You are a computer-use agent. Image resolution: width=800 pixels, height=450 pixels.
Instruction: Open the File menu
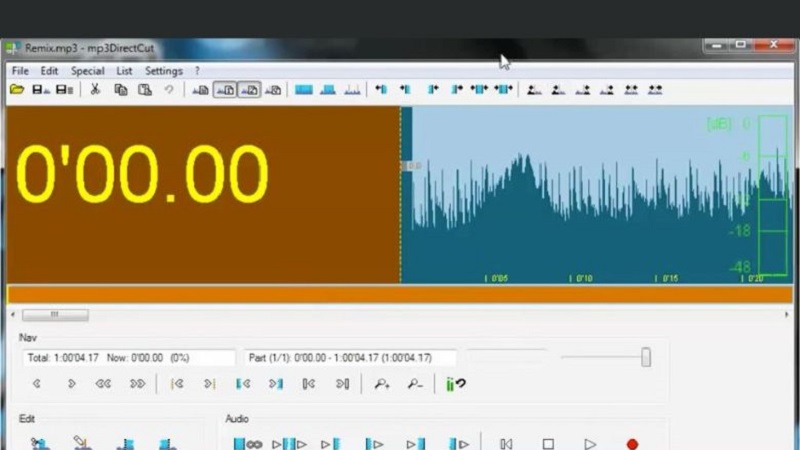tap(20, 71)
